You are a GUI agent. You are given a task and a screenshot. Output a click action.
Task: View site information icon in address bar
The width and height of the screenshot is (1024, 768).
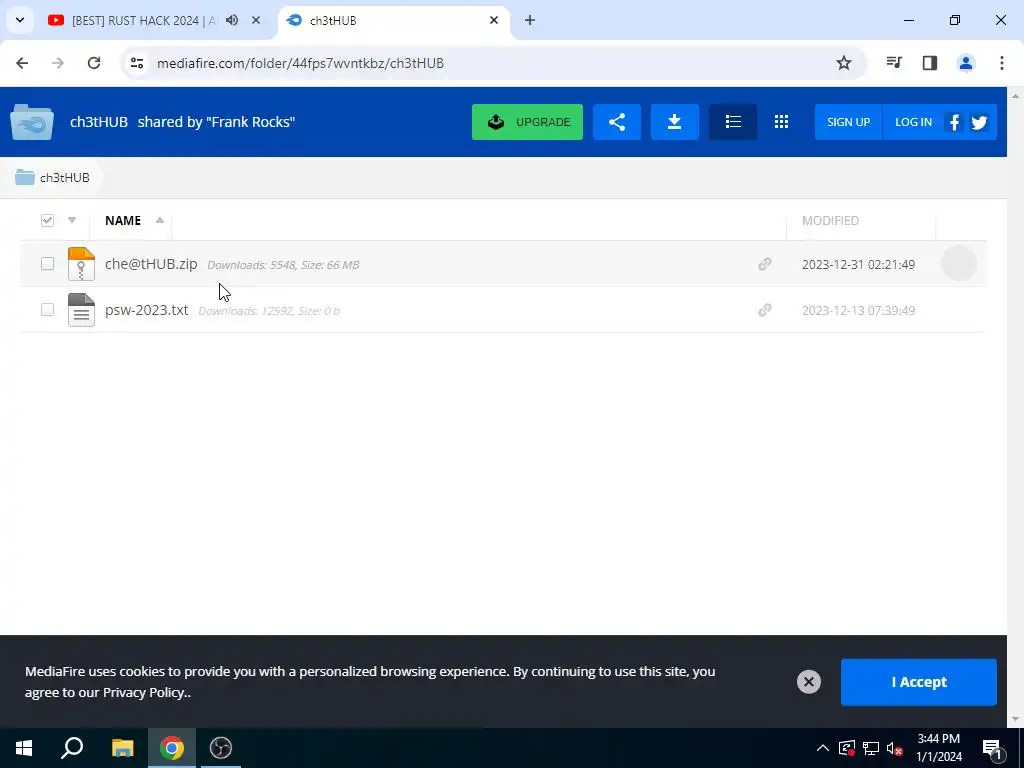(x=137, y=63)
